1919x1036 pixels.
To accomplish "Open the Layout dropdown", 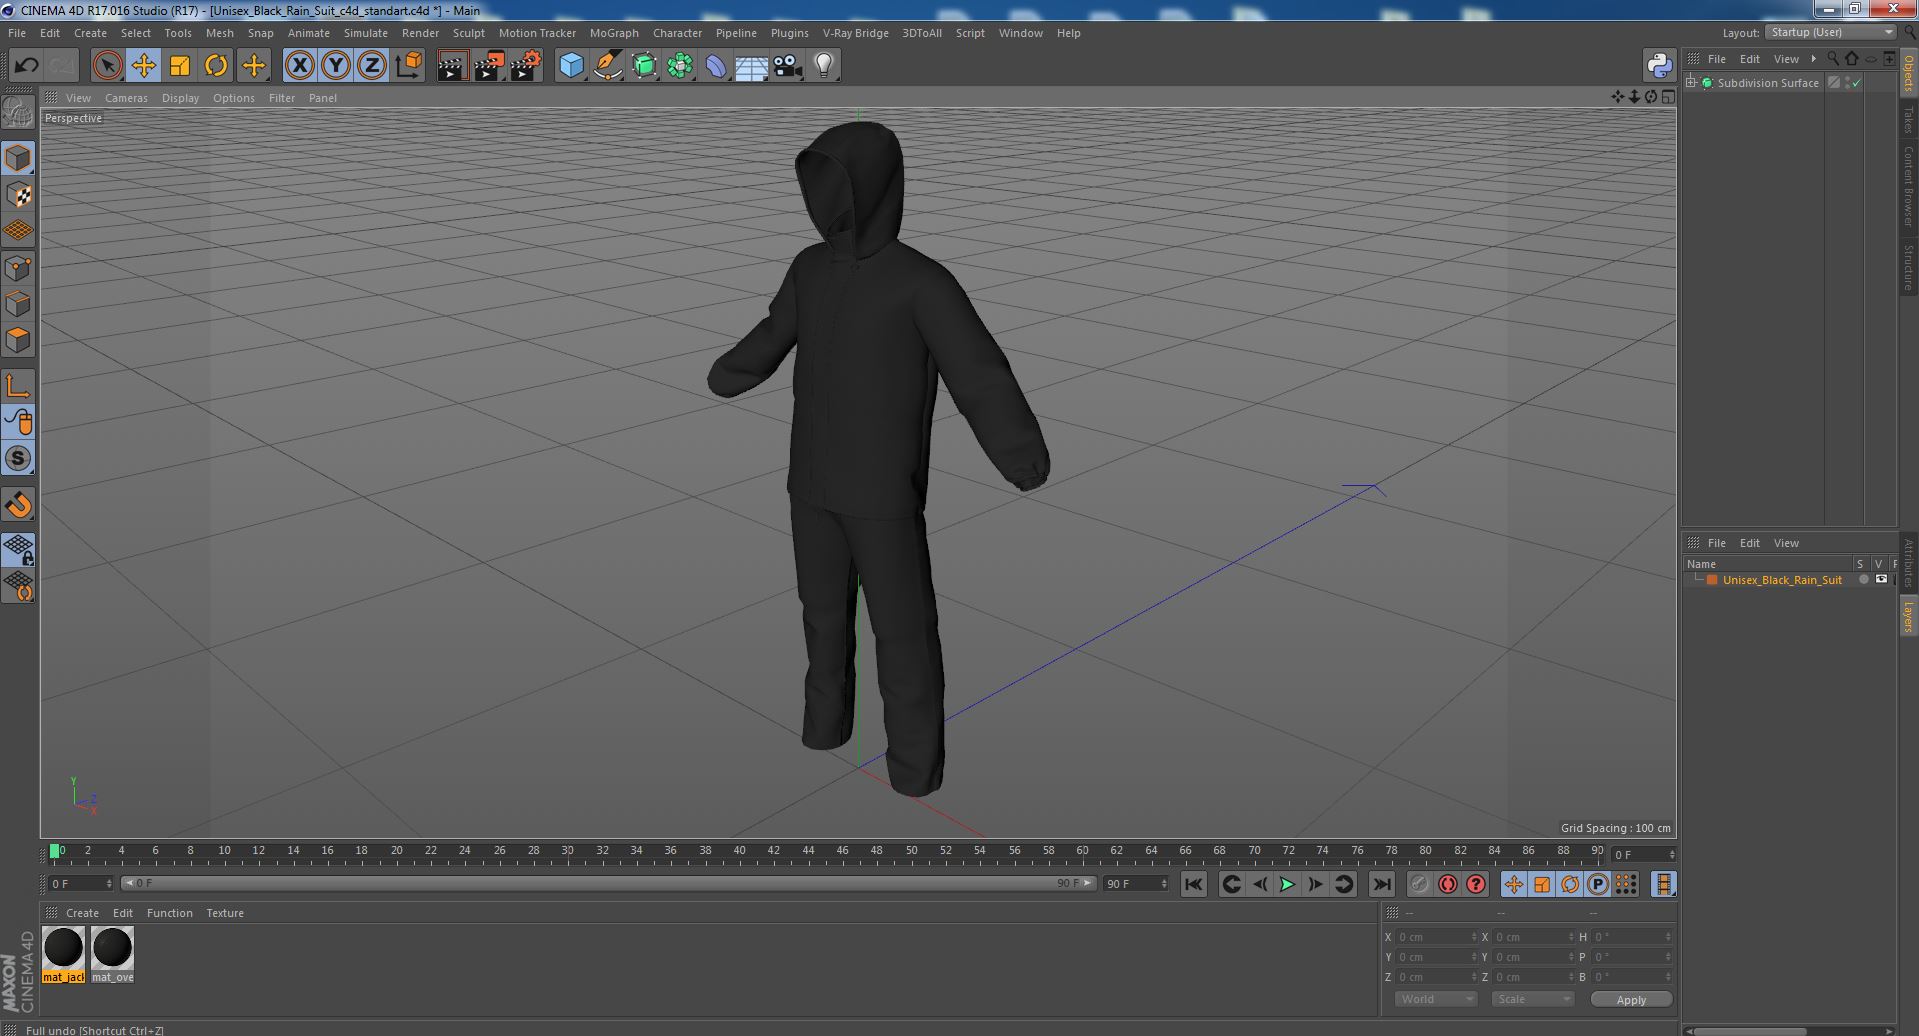I will (1831, 32).
